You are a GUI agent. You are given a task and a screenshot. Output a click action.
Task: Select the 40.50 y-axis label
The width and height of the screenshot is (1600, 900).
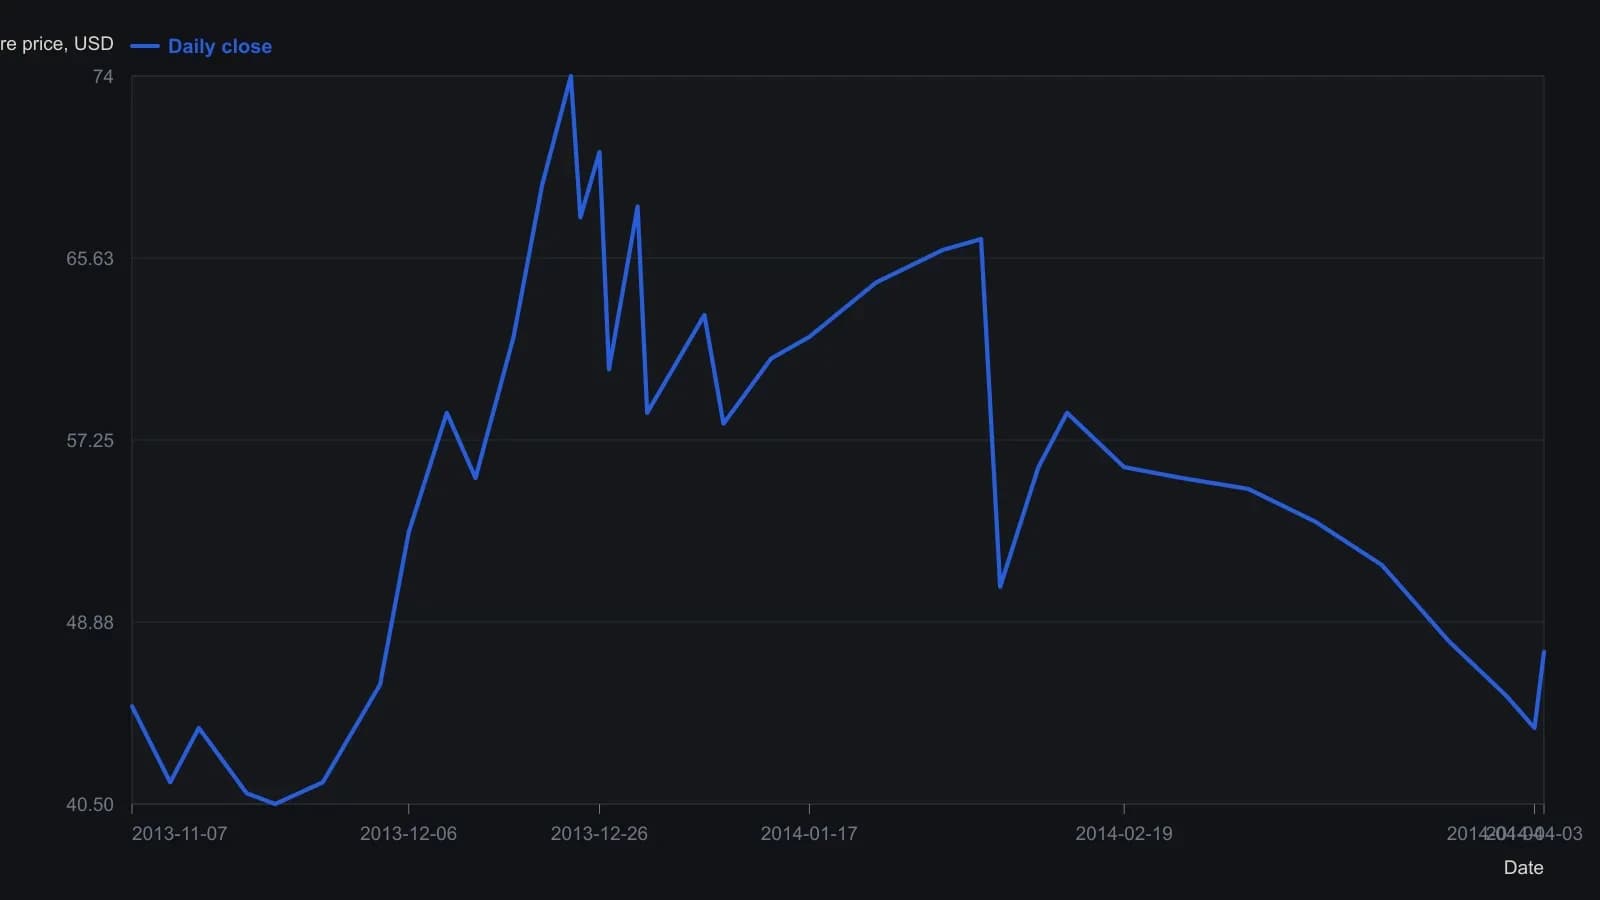(90, 804)
